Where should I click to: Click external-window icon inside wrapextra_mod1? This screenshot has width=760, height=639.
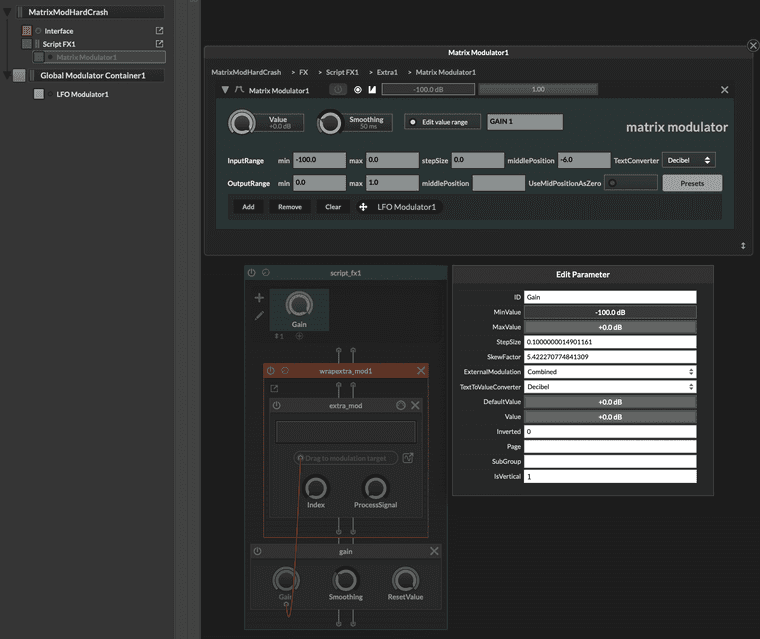(275, 389)
